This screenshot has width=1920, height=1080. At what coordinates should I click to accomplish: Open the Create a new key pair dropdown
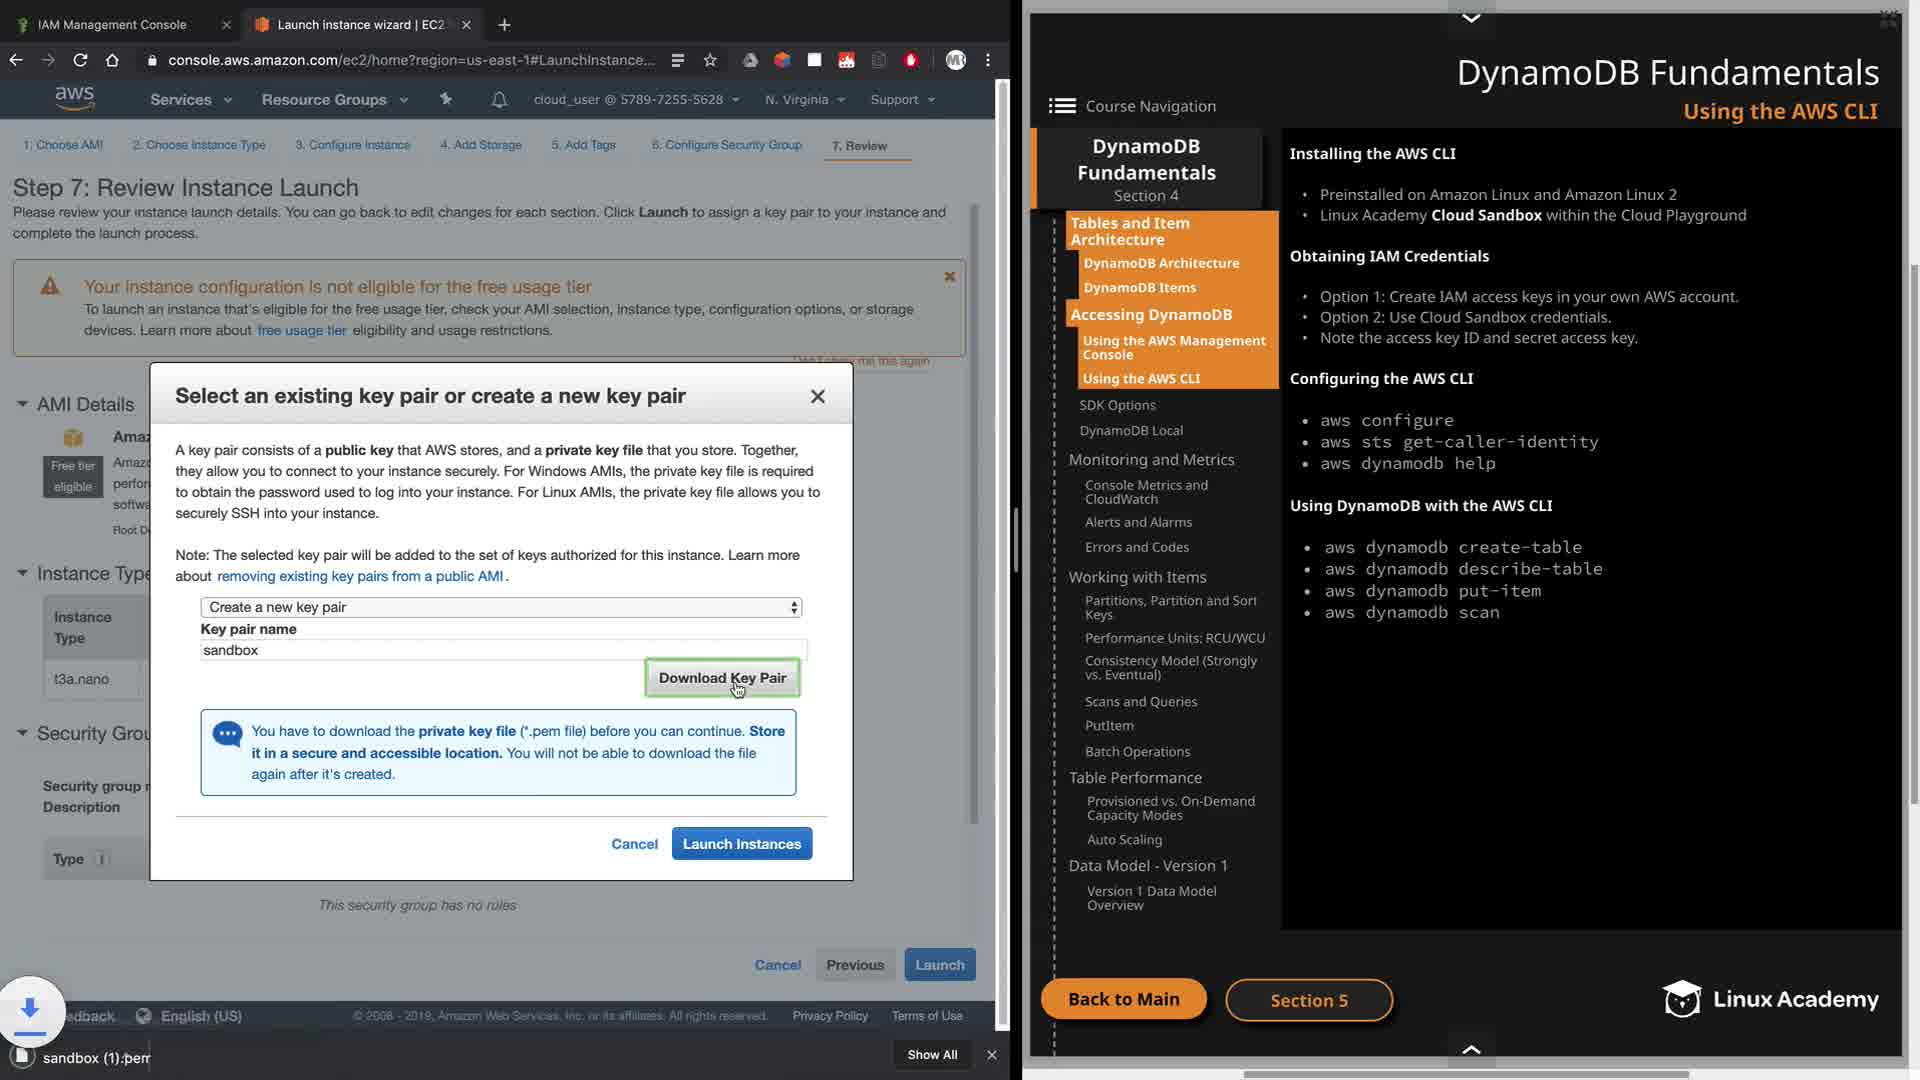tap(501, 607)
